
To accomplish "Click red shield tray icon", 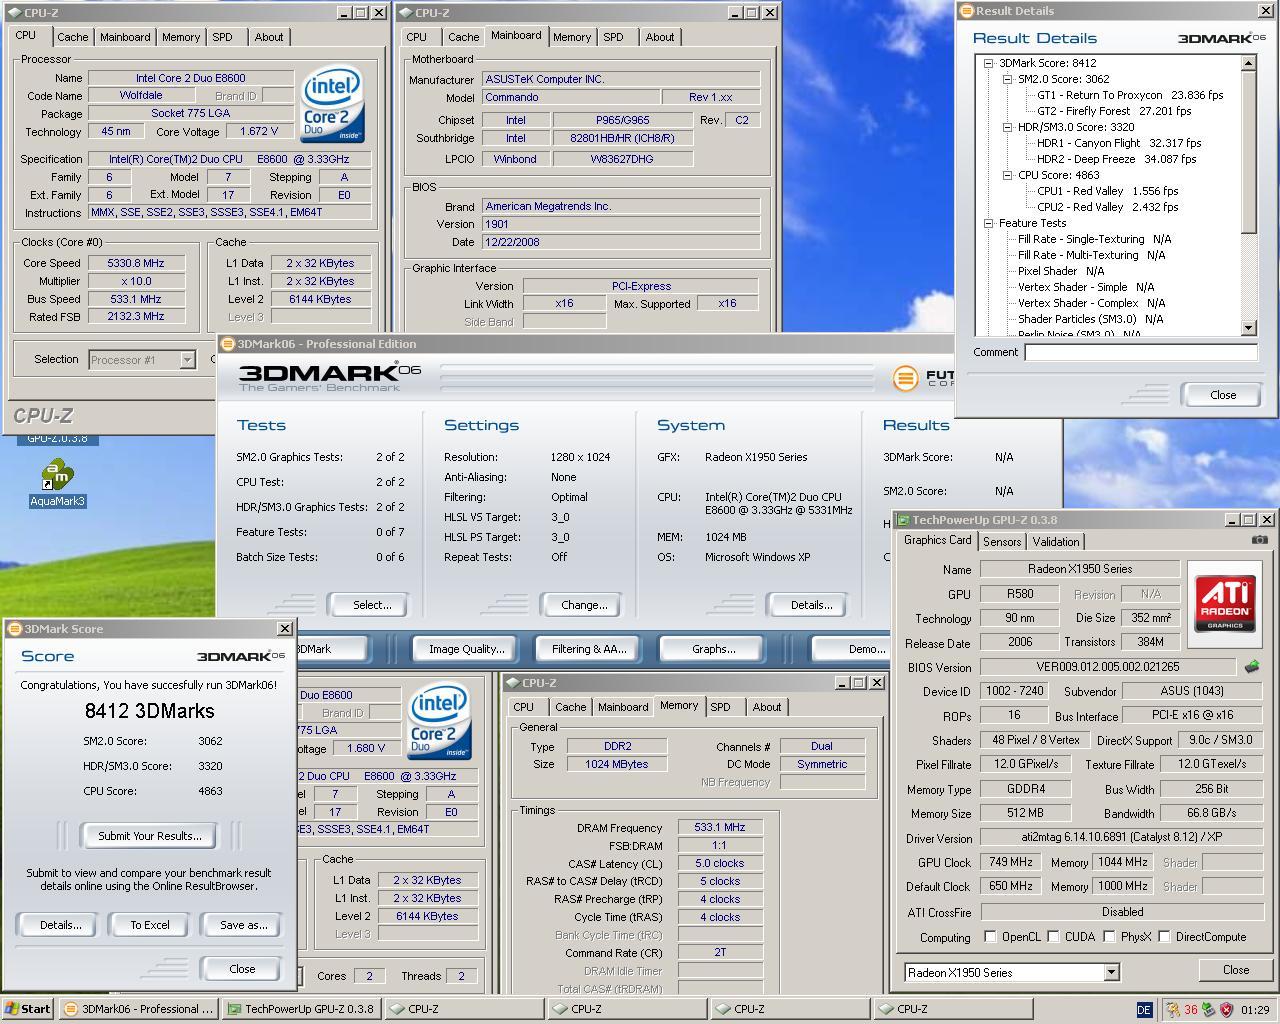I will [1226, 1010].
